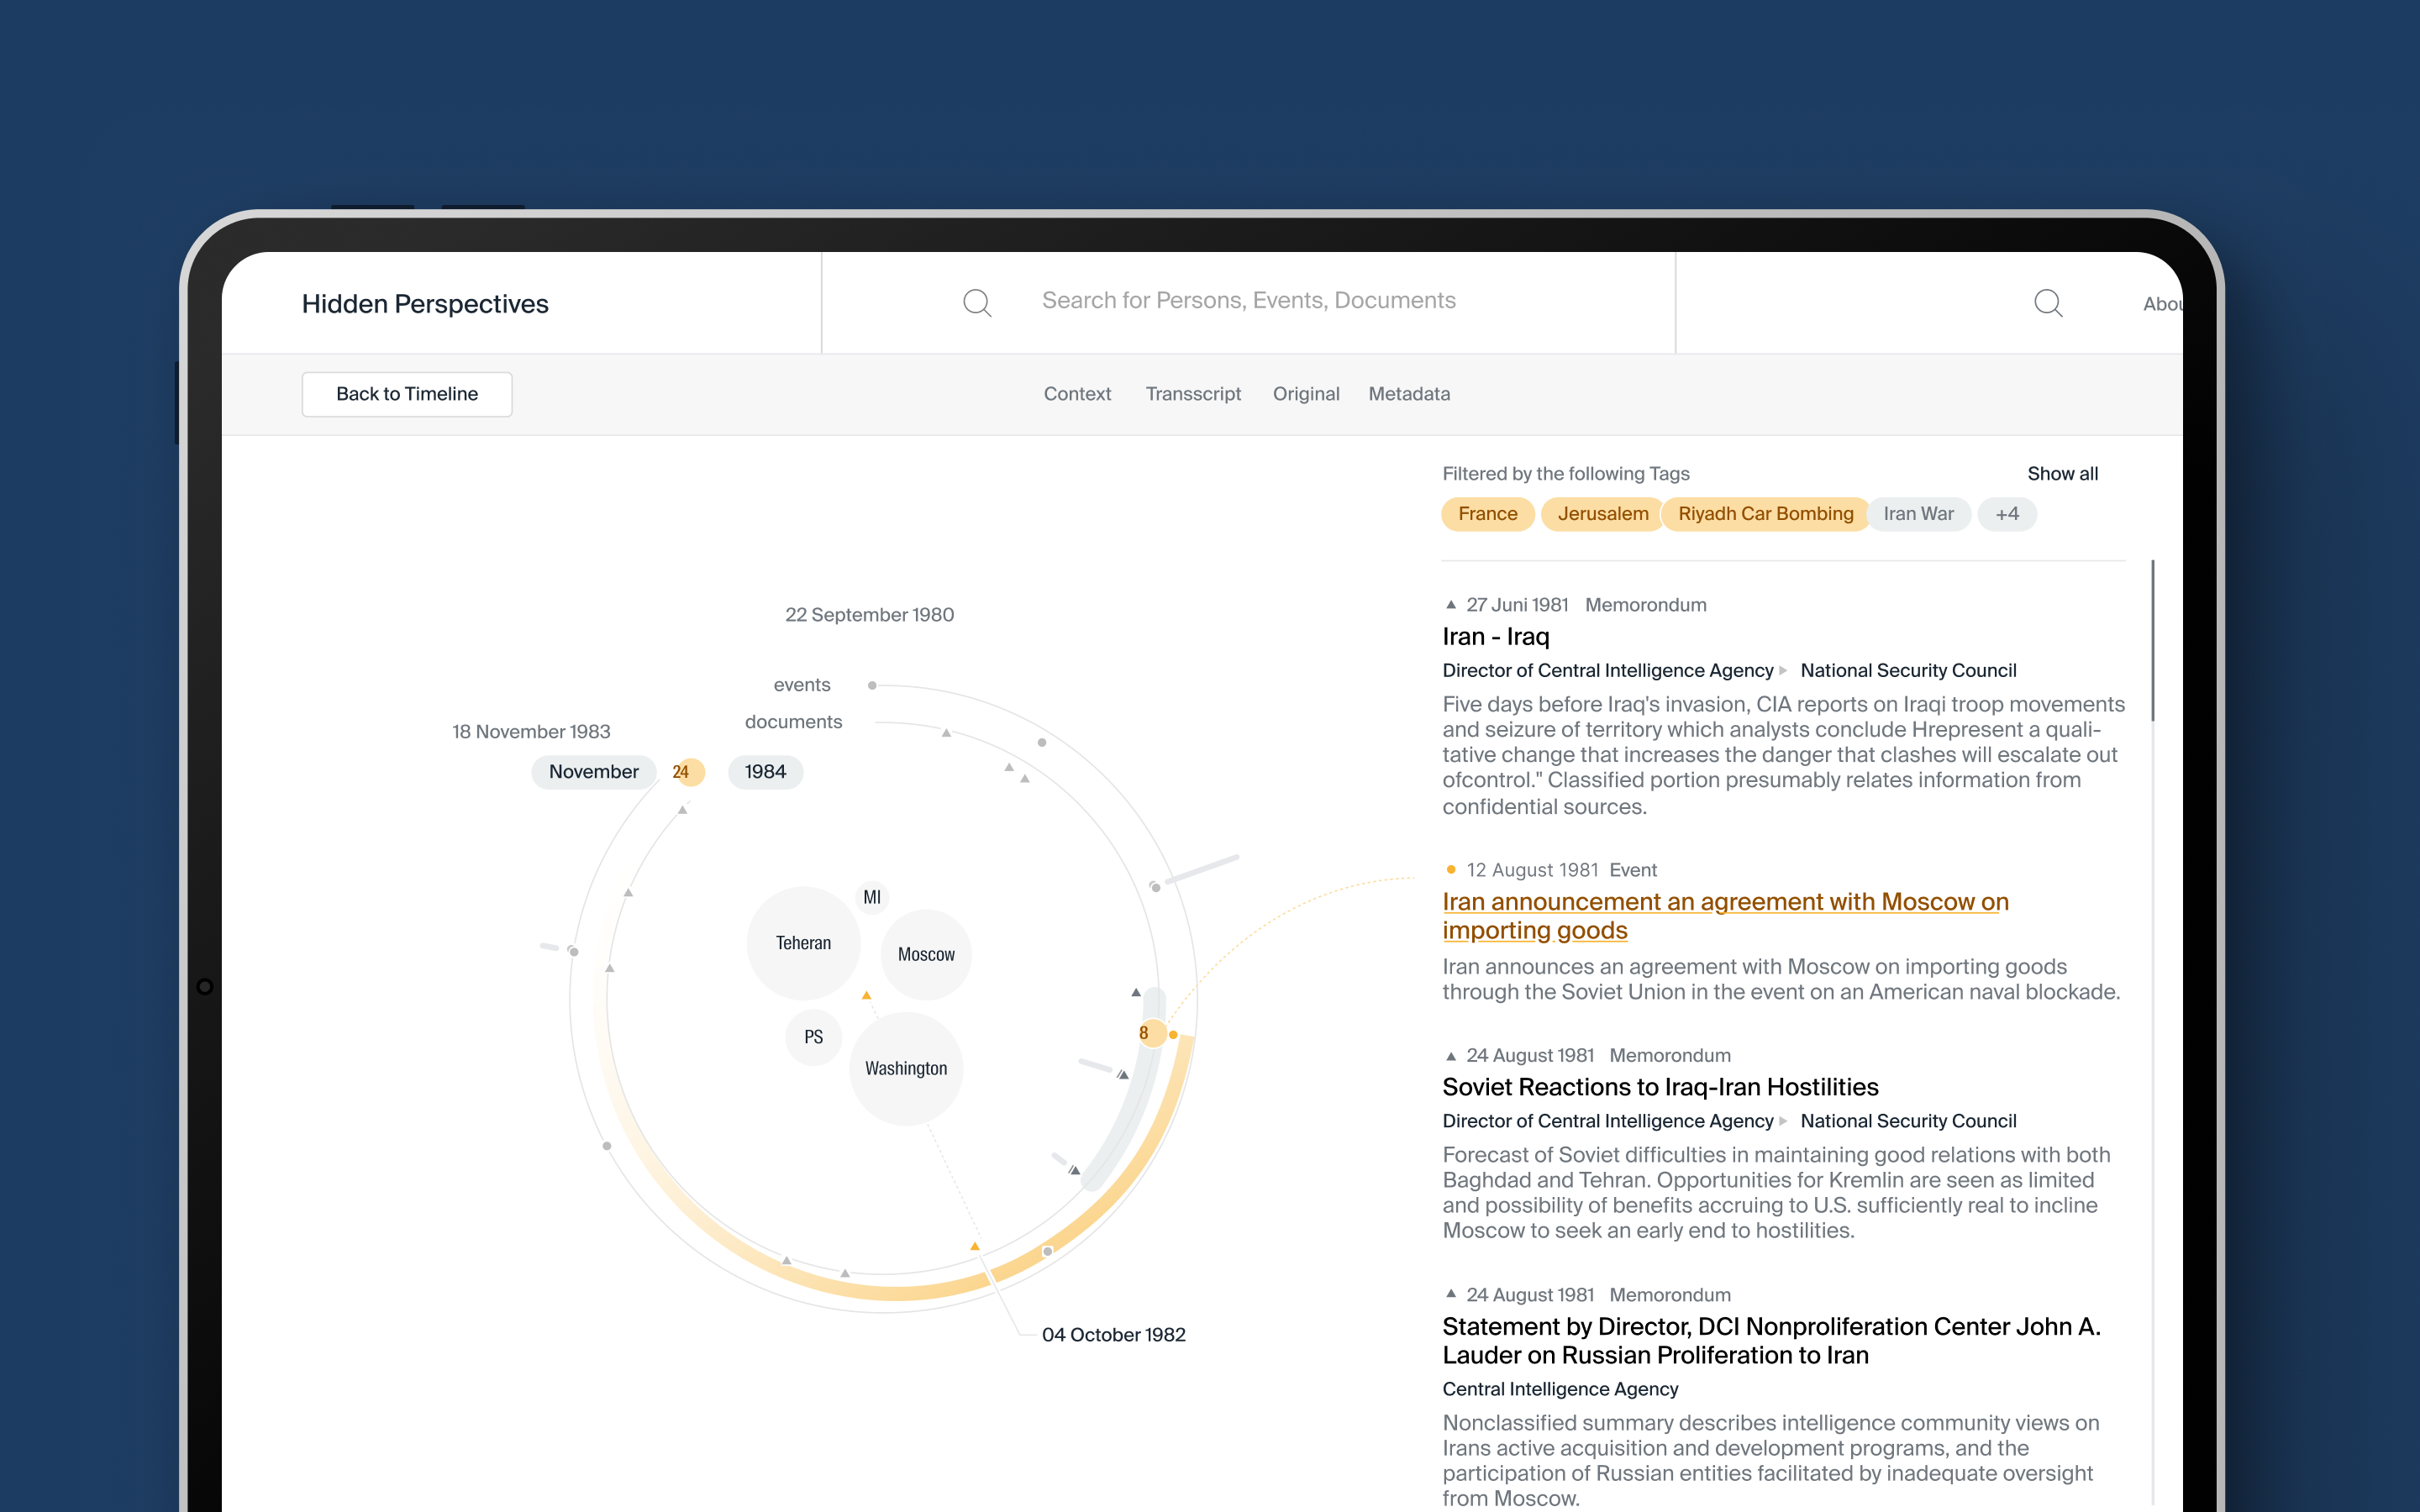This screenshot has width=2420, height=1512.
Task: Expand the +4 hidden tags
Action: pyautogui.click(x=2007, y=514)
